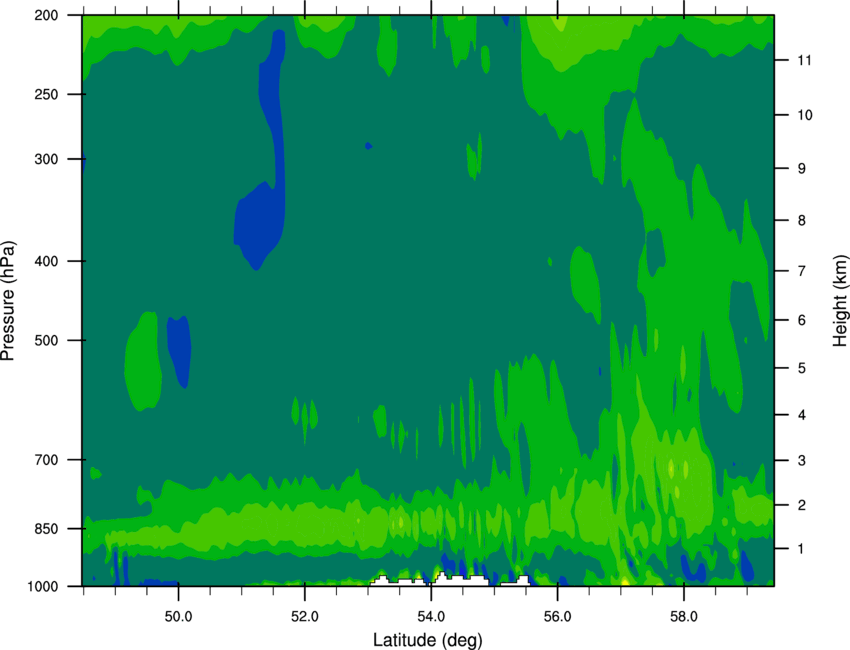Click the 50.0 latitude tick label
850x650 pixels.
[x=178, y=617]
